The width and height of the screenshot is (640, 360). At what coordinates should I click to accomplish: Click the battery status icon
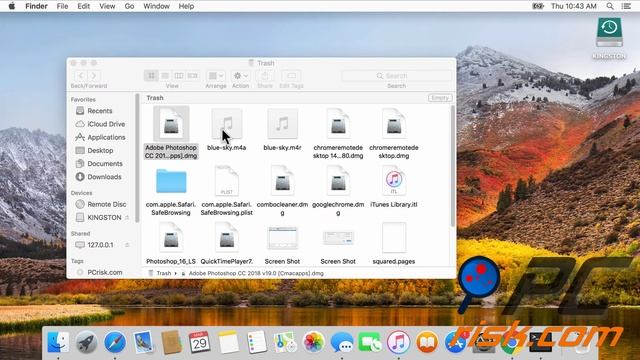click(538, 6)
